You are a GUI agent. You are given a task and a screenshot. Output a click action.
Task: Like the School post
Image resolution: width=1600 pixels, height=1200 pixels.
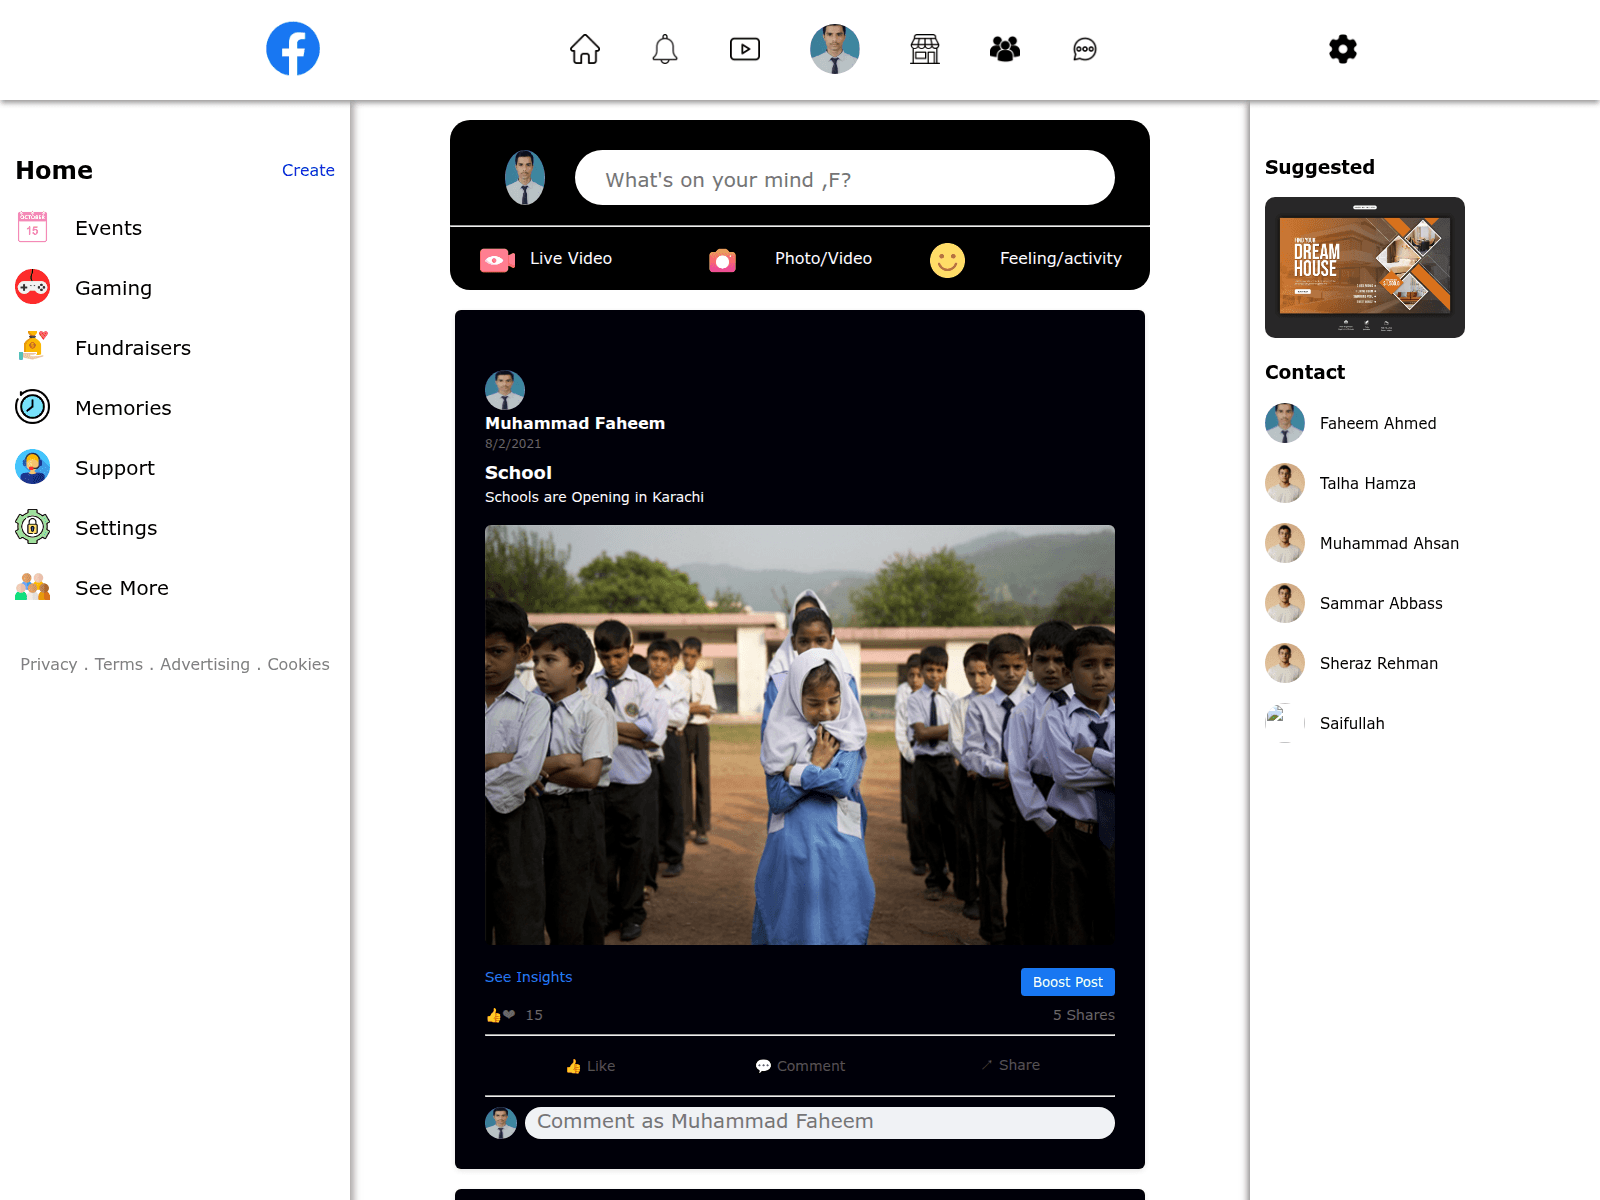(x=590, y=1066)
